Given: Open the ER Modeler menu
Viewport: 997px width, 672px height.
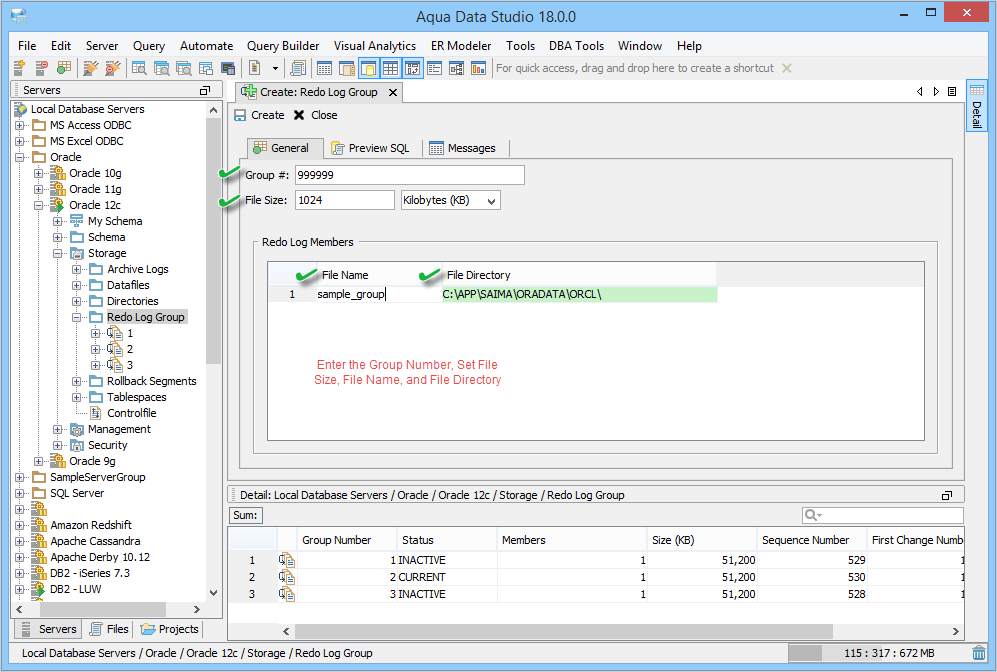Looking at the screenshot, I should 461,46.
